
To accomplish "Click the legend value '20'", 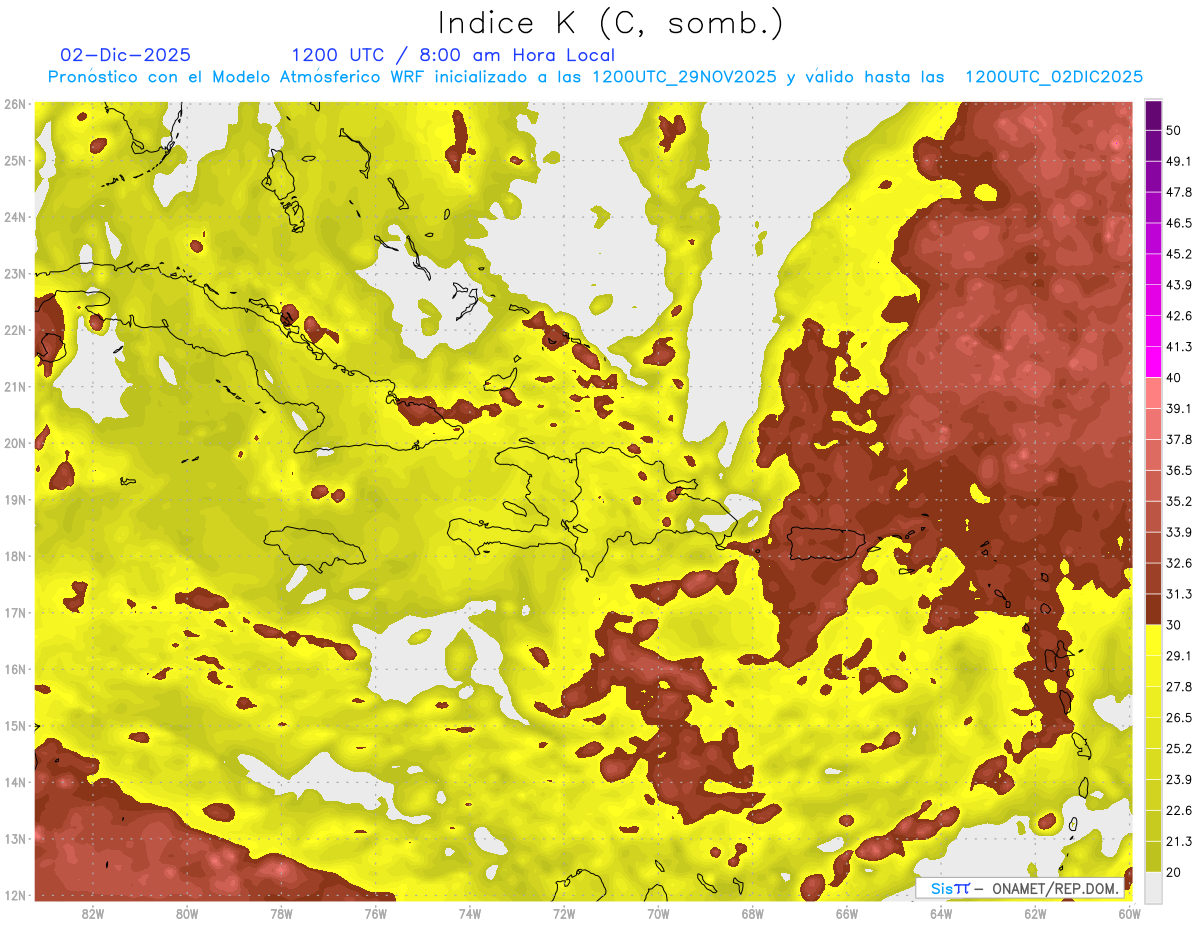I will (x=1175, y=872).
